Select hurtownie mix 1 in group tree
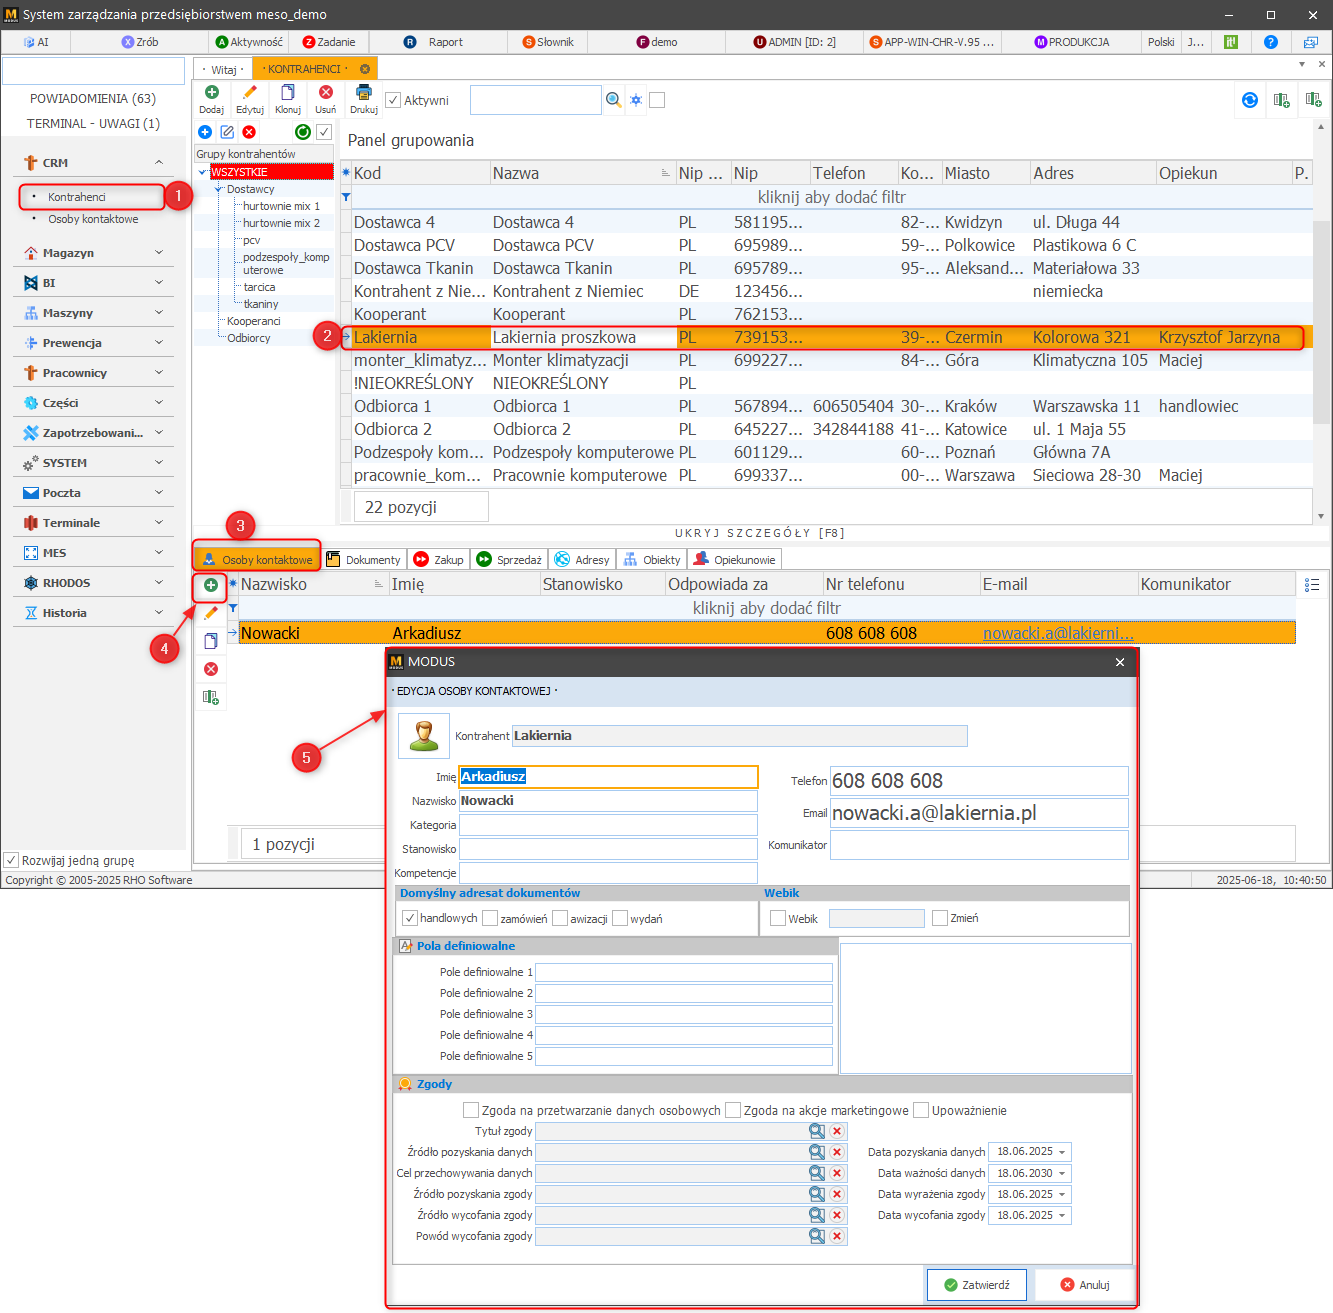Viewport: 1333px width, 1313px height. click(x=281, y=206)
